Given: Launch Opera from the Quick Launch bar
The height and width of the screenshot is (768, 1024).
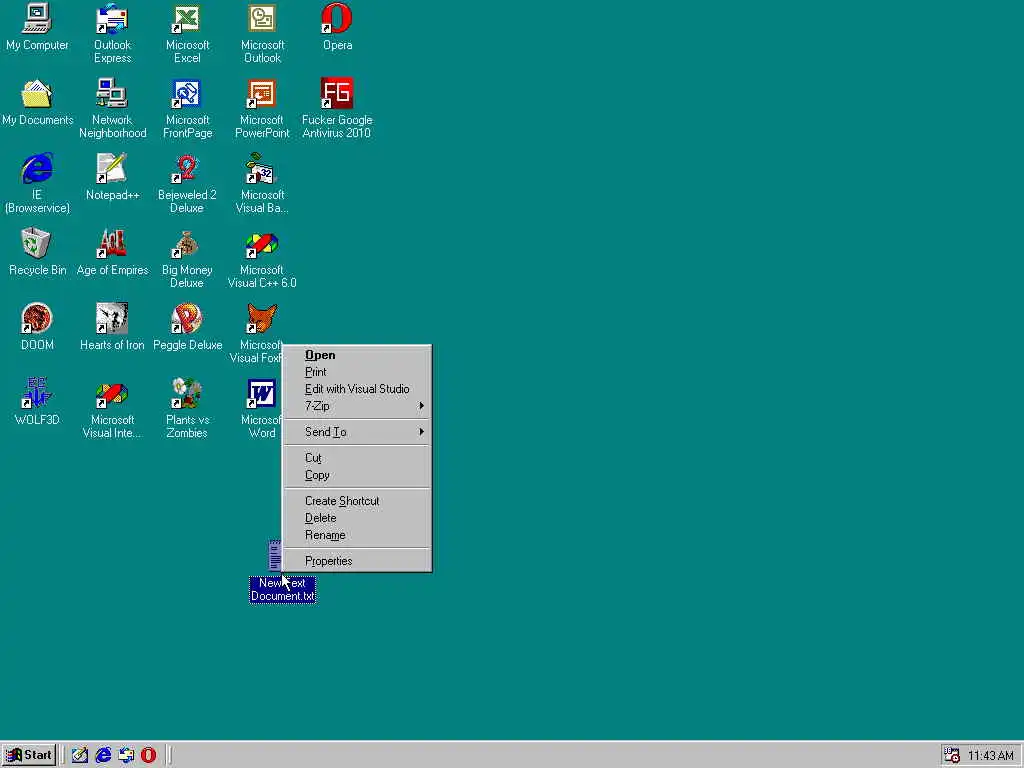Looking at the screenshot, I should [x=149, y=755].
